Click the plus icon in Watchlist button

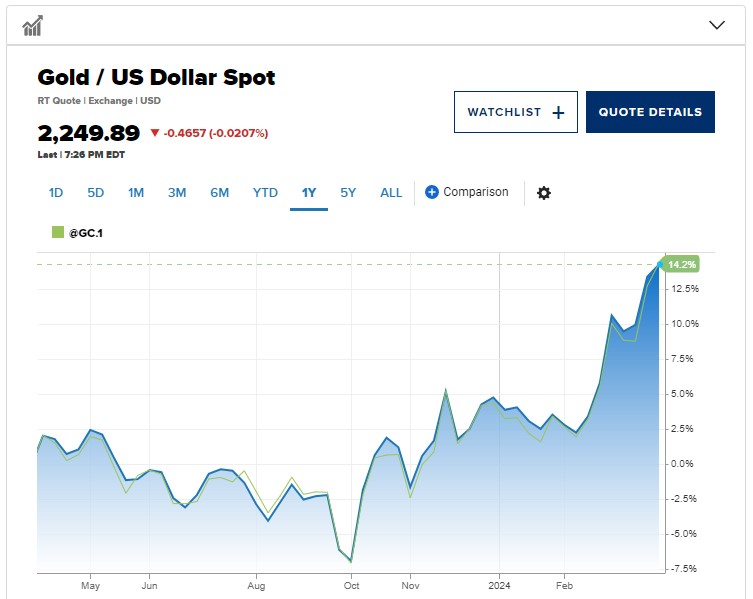(558, 112)
